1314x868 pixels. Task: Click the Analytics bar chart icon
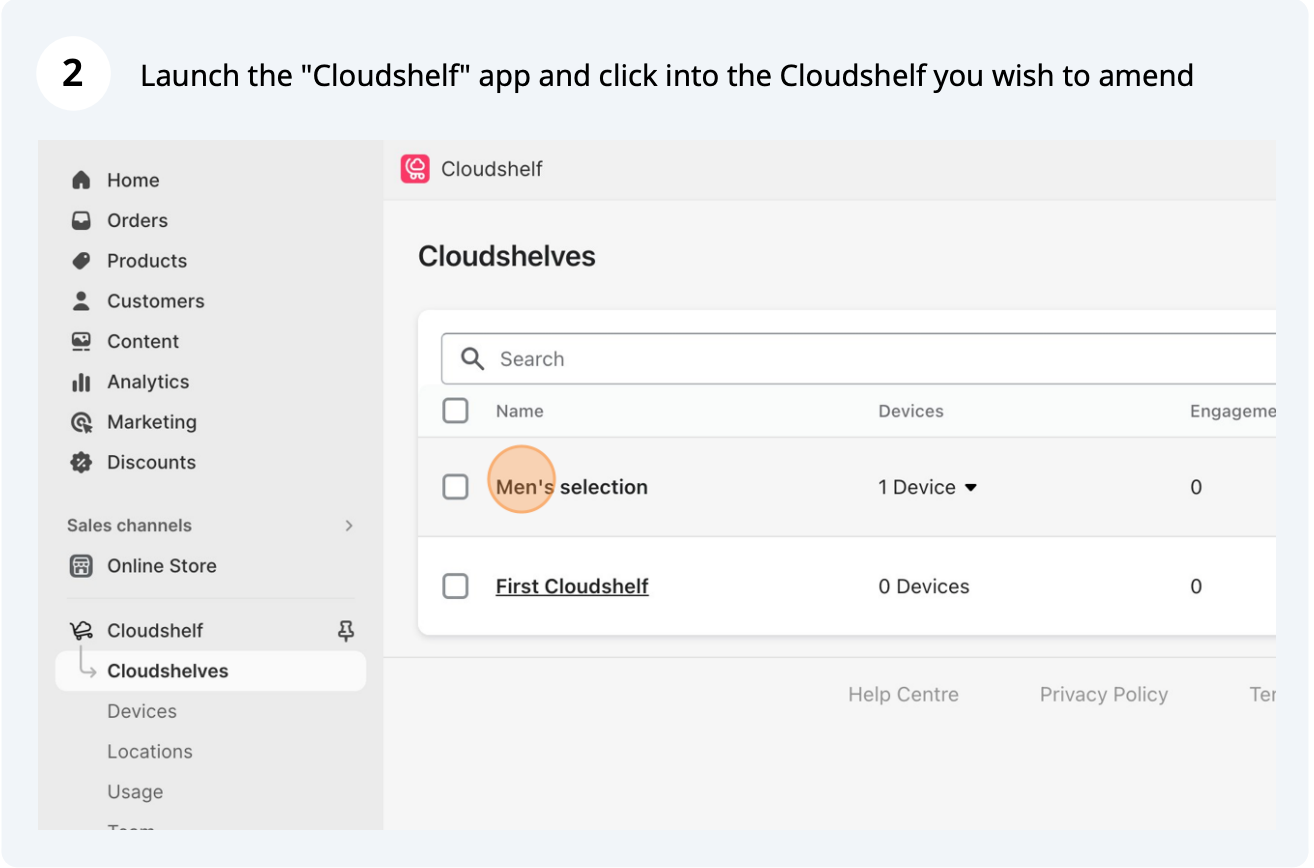[81, 382]
